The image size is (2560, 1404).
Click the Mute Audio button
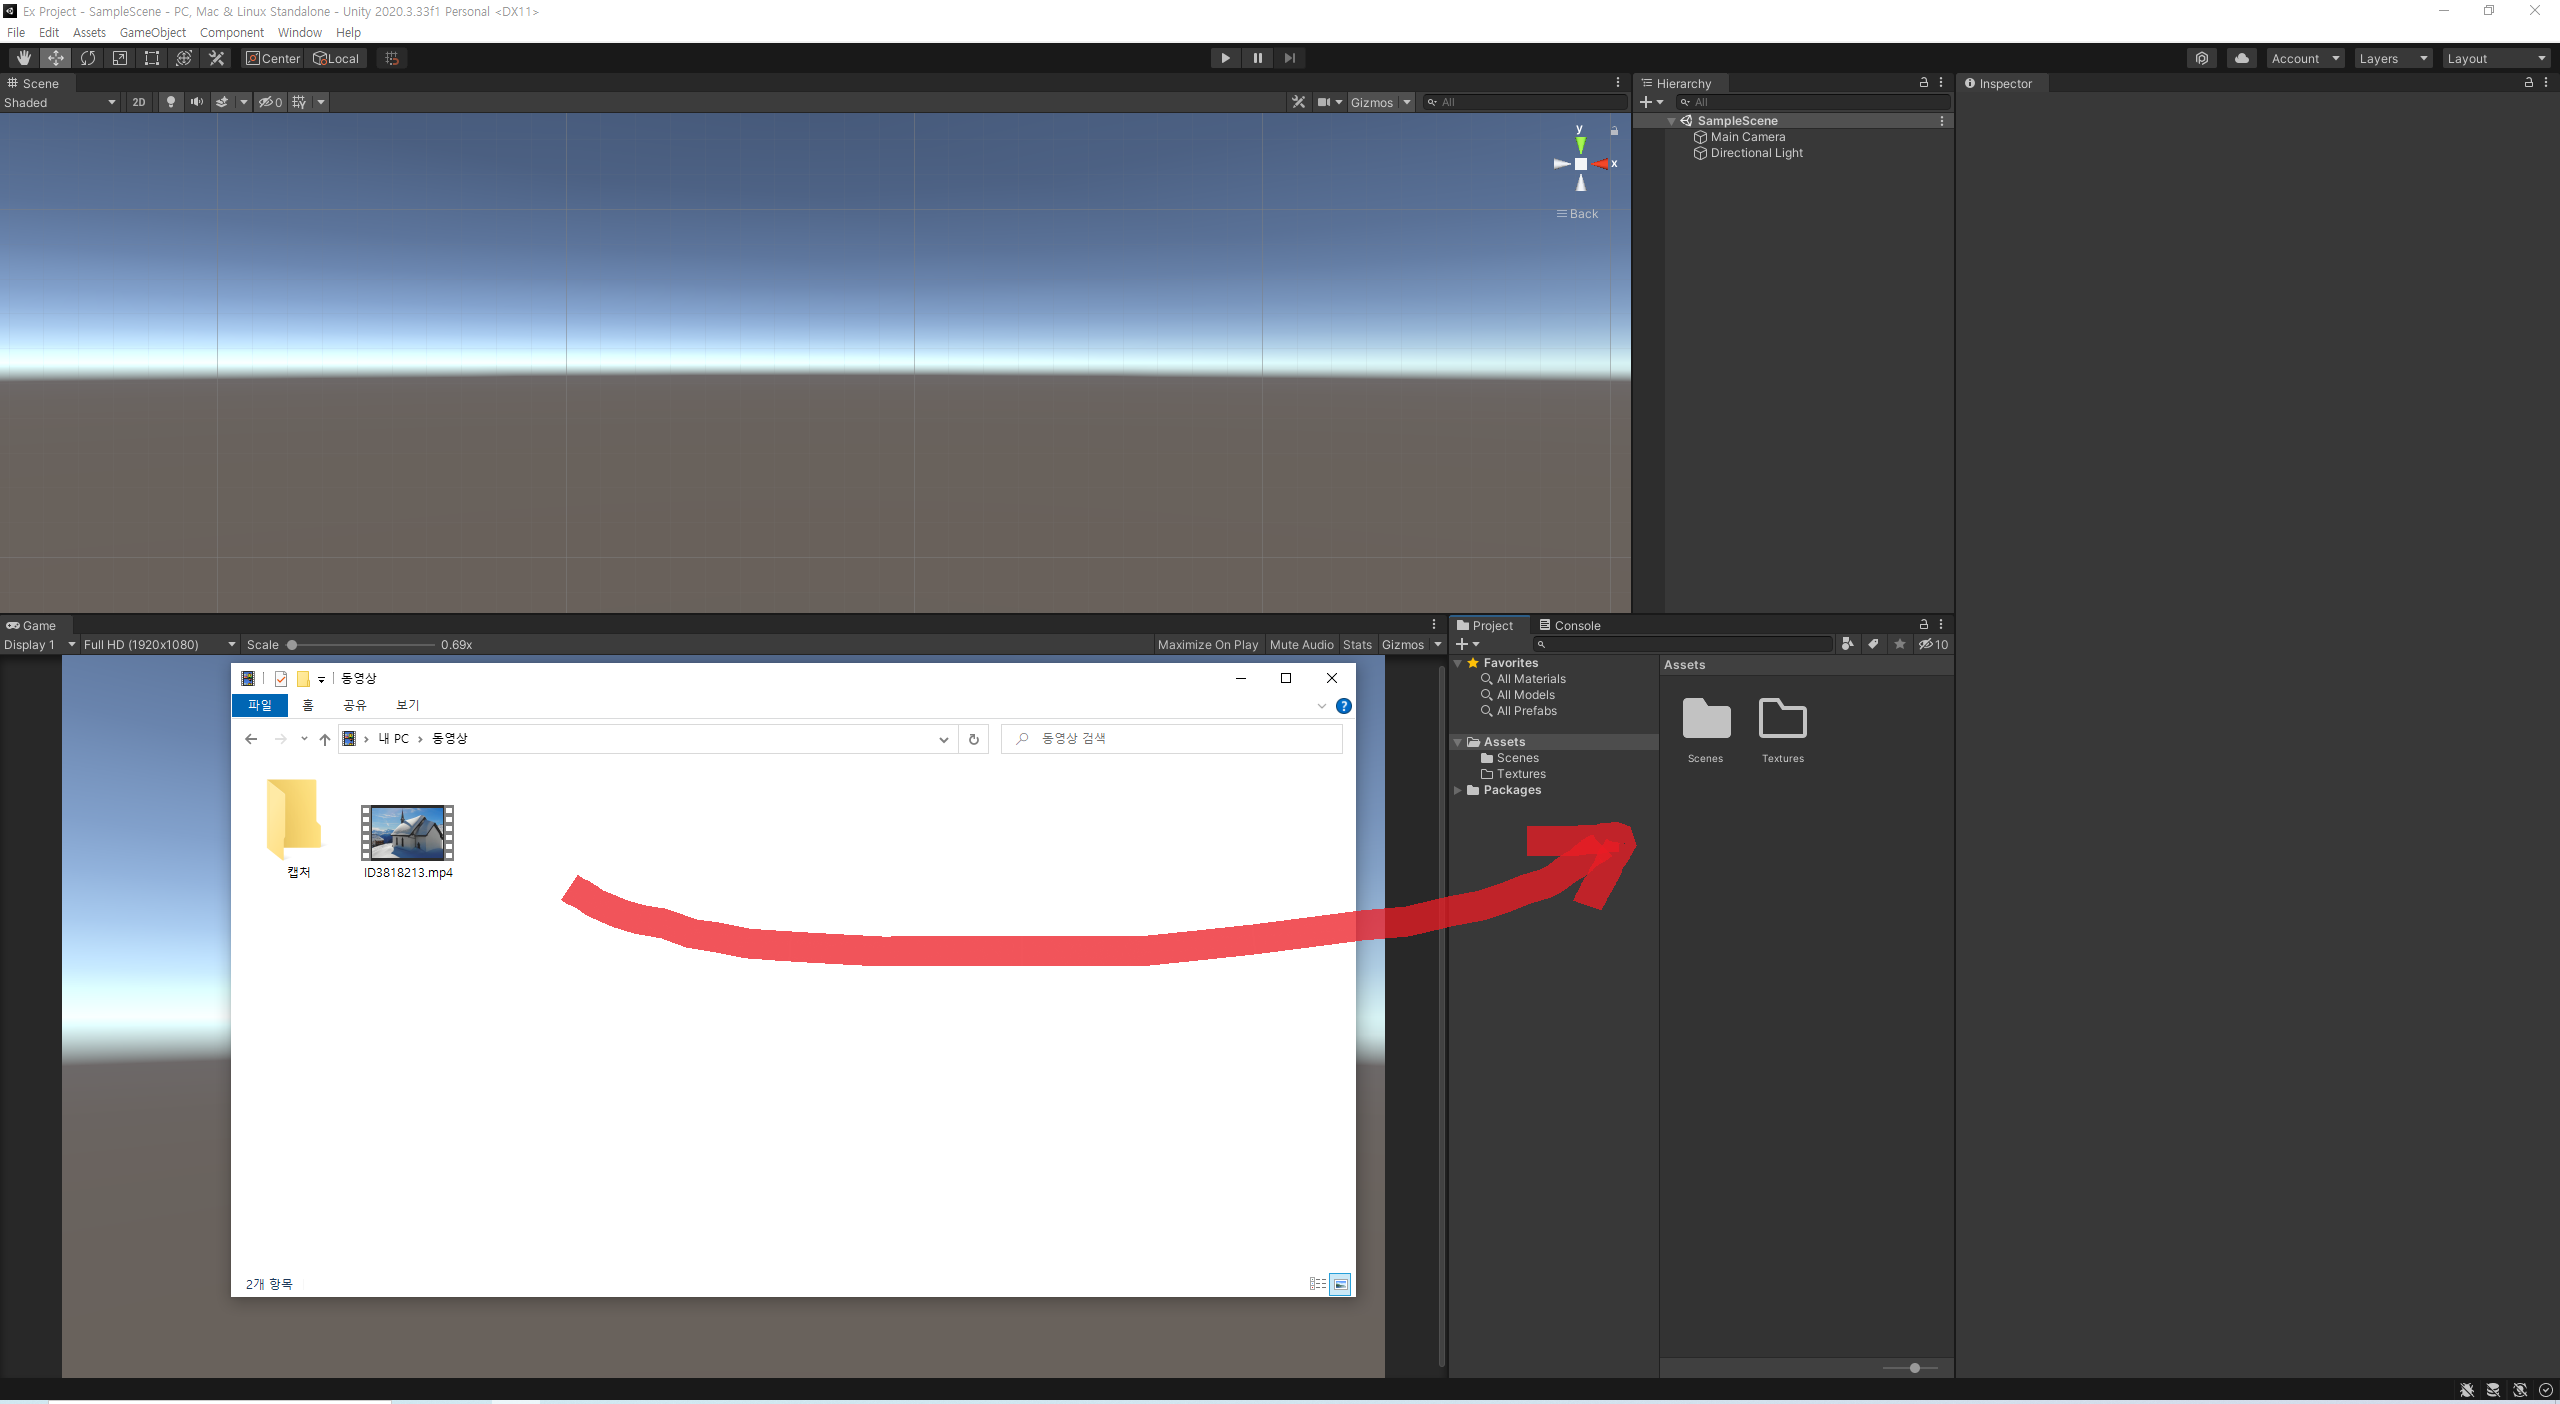[x=1301, y=645]
